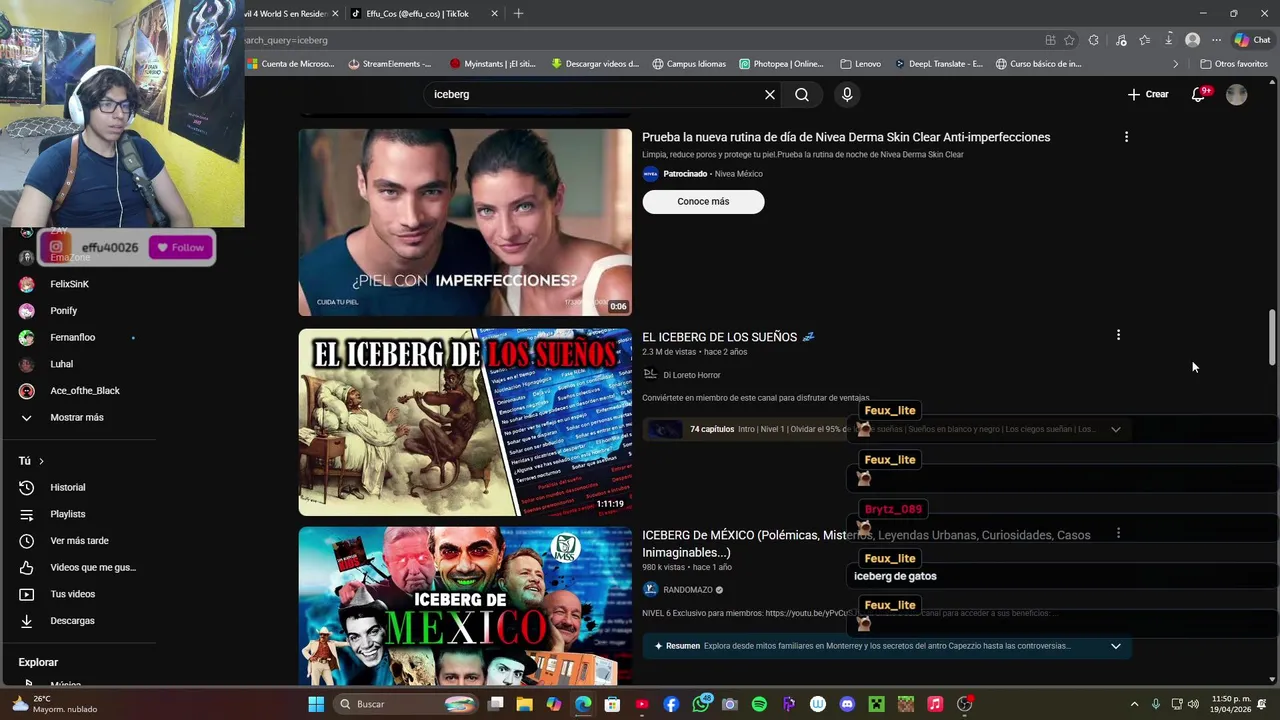Open Spotify from the taskbar
The width and height of the screenshot is (1280, 720).
pos(759,704)
